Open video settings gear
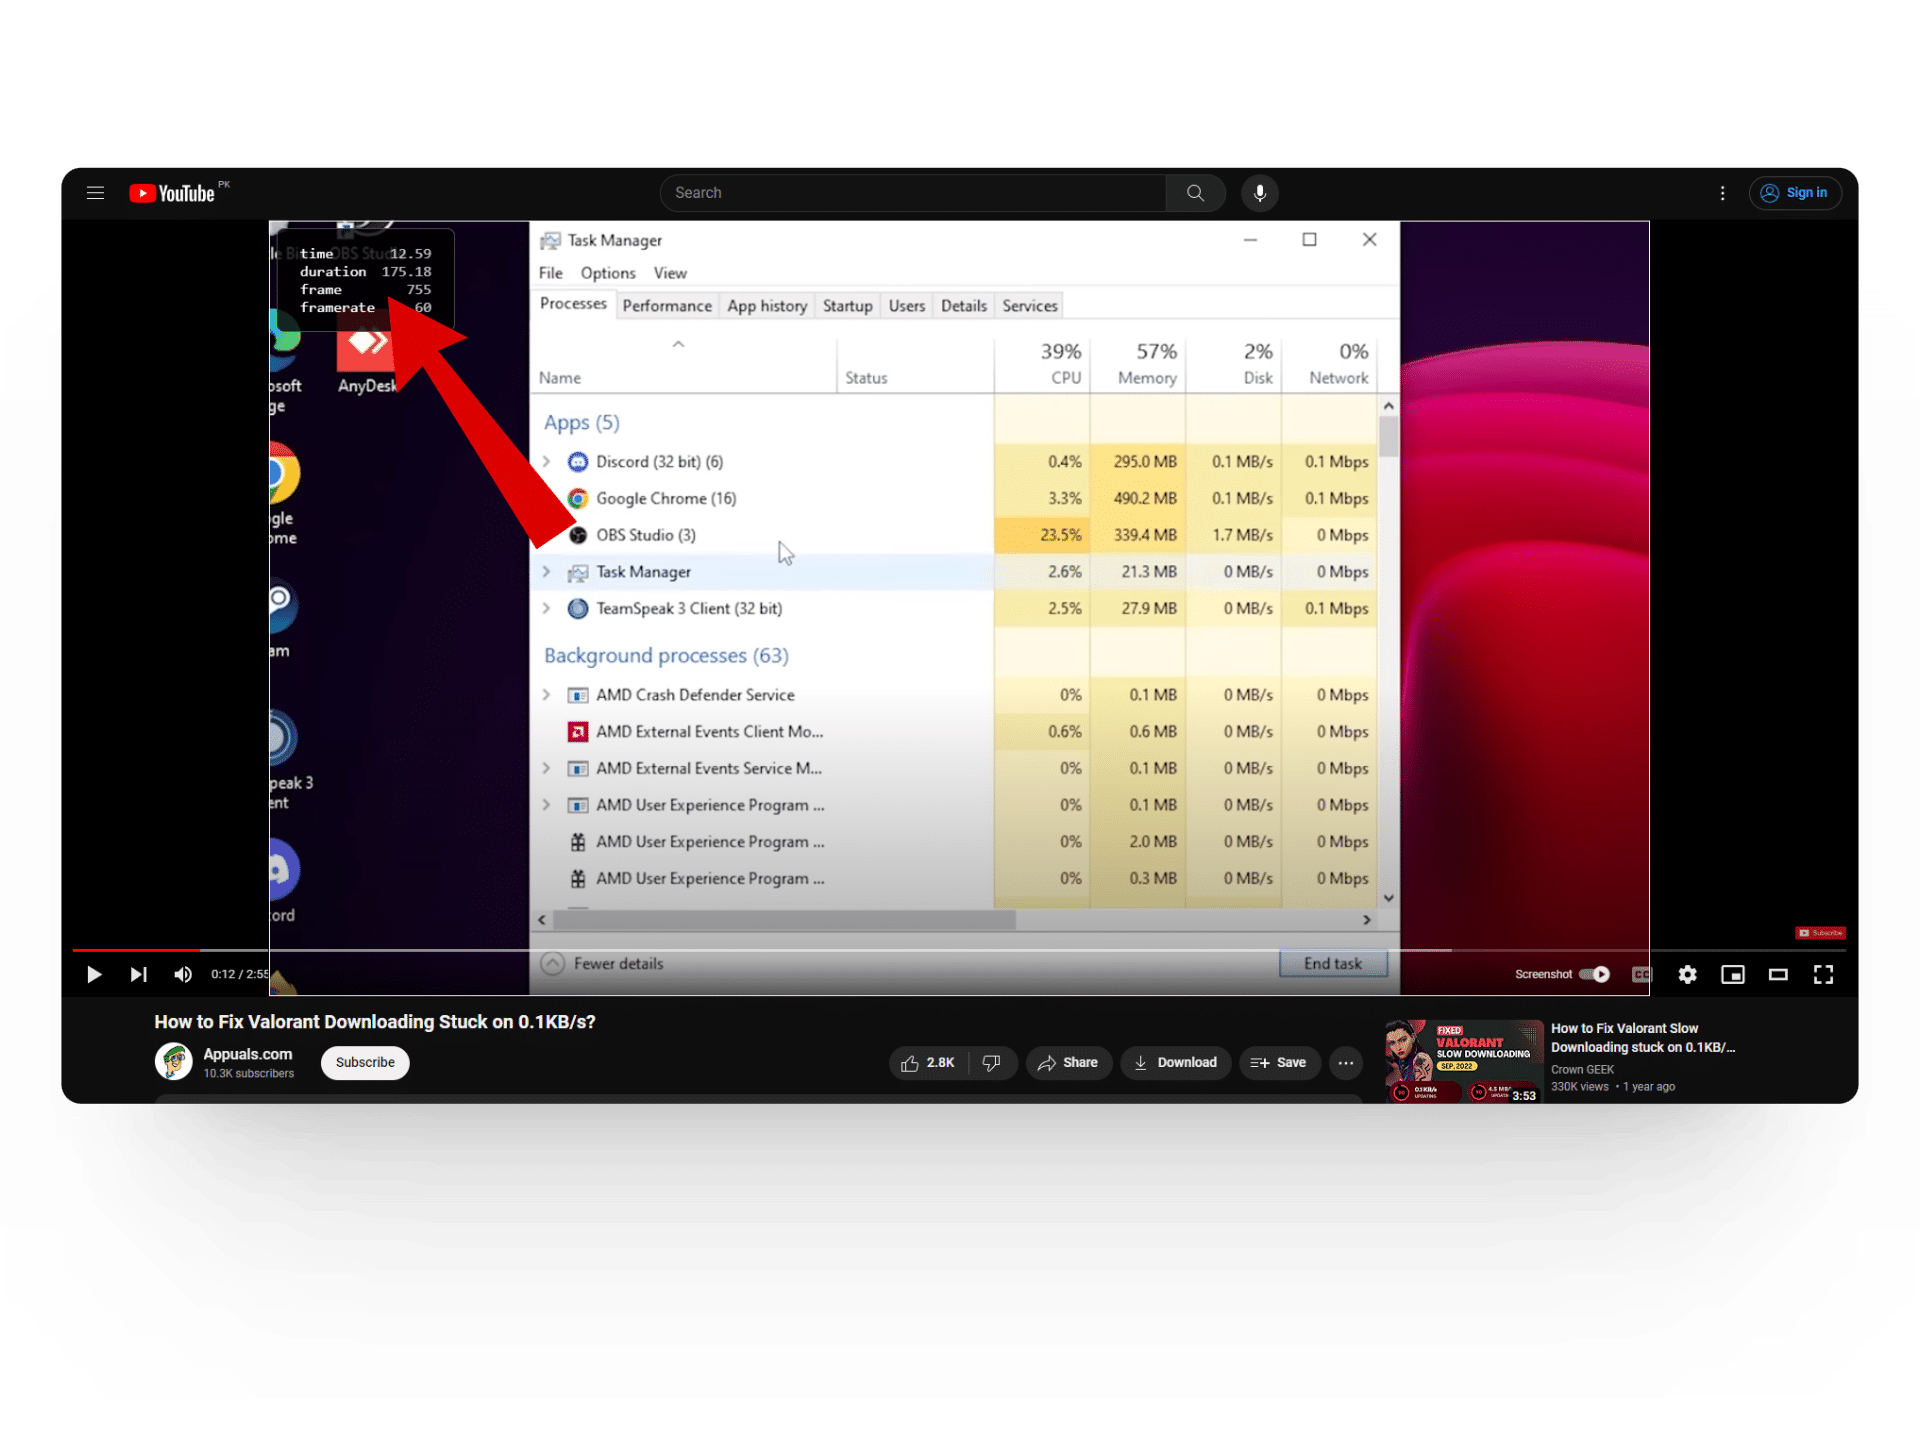 [x=1687, y=974]
